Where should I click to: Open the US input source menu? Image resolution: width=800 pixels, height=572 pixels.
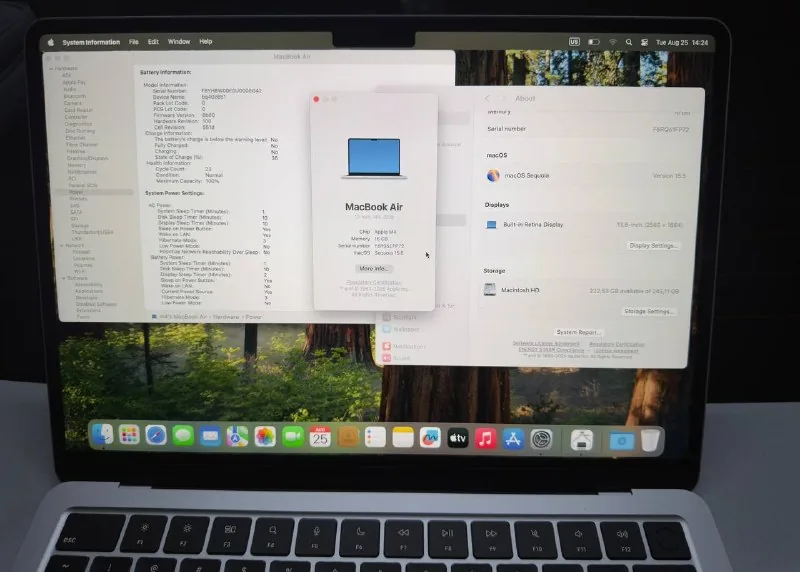pyautogui.click(x=574, y=42)
